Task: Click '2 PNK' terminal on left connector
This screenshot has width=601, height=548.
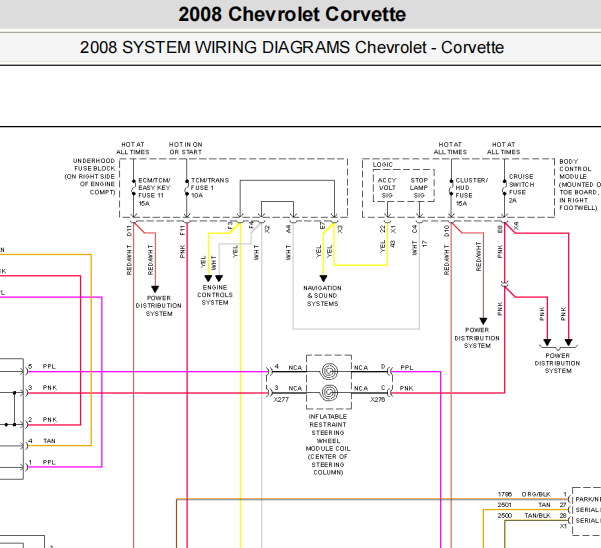Action: coord(42,420)
